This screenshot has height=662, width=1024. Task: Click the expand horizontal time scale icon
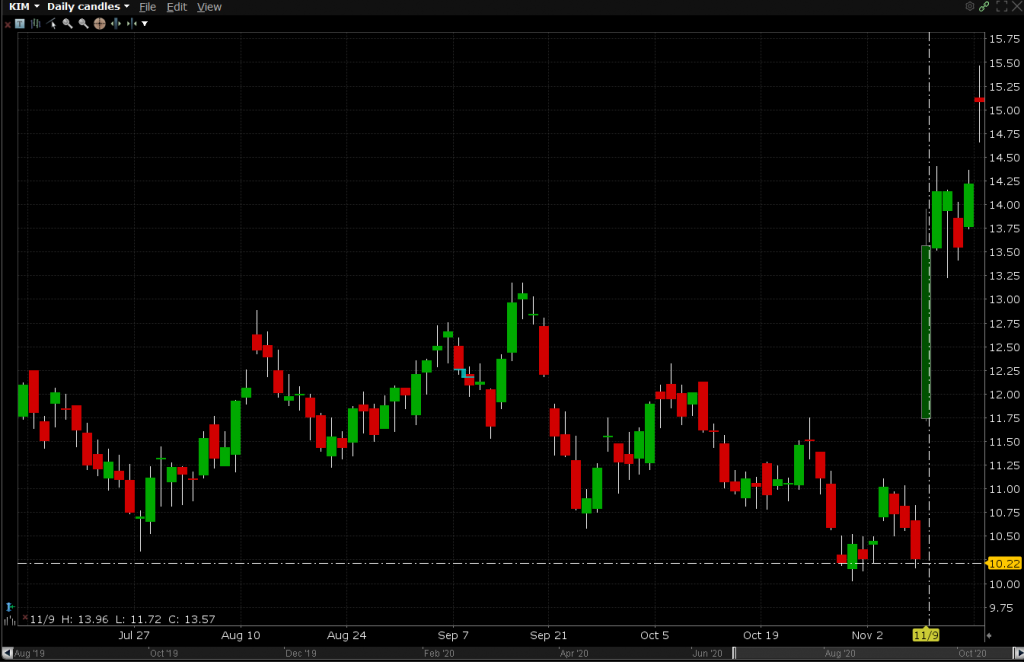[x=116, y=23]
